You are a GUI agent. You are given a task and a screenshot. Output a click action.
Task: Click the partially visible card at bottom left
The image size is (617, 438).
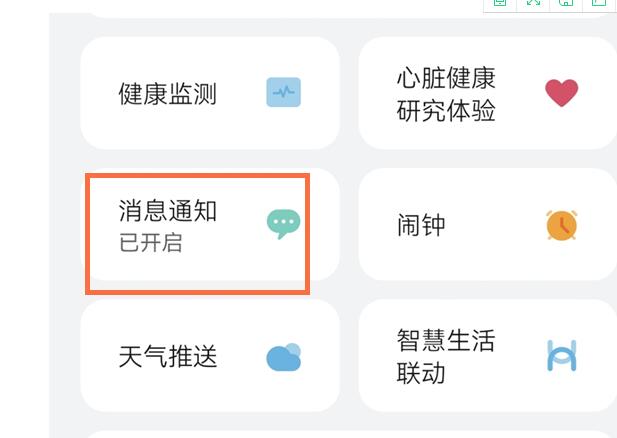(x=210, y=434)
